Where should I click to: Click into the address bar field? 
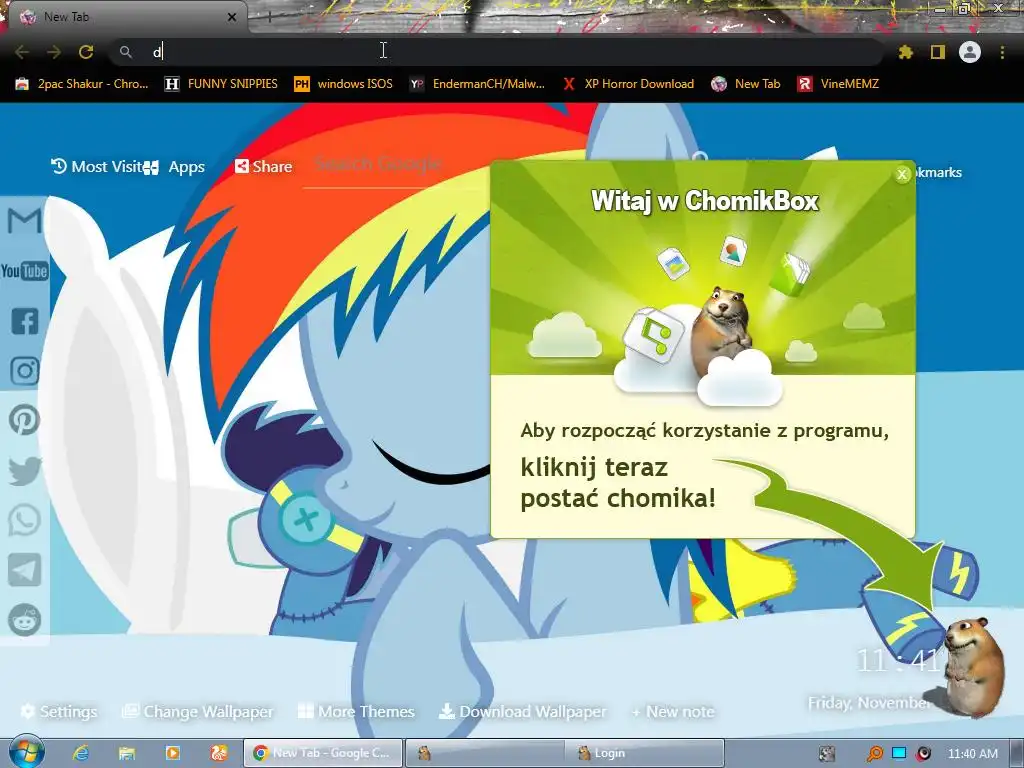click(496, 52)
